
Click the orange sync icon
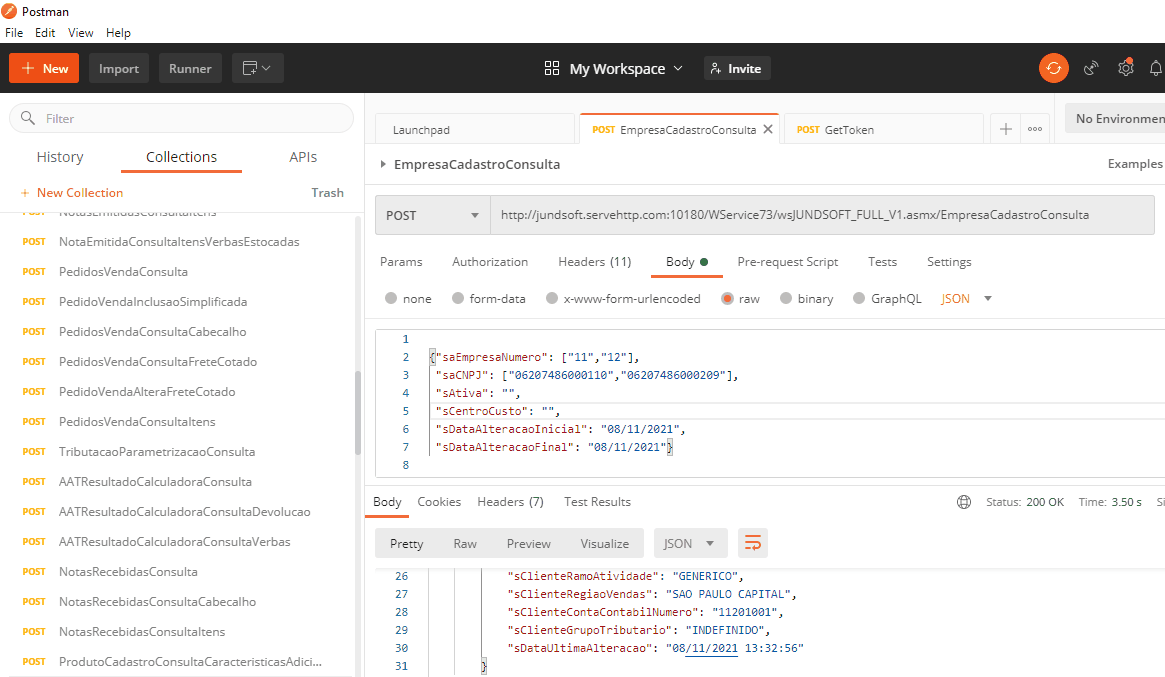click(1053, 68)
